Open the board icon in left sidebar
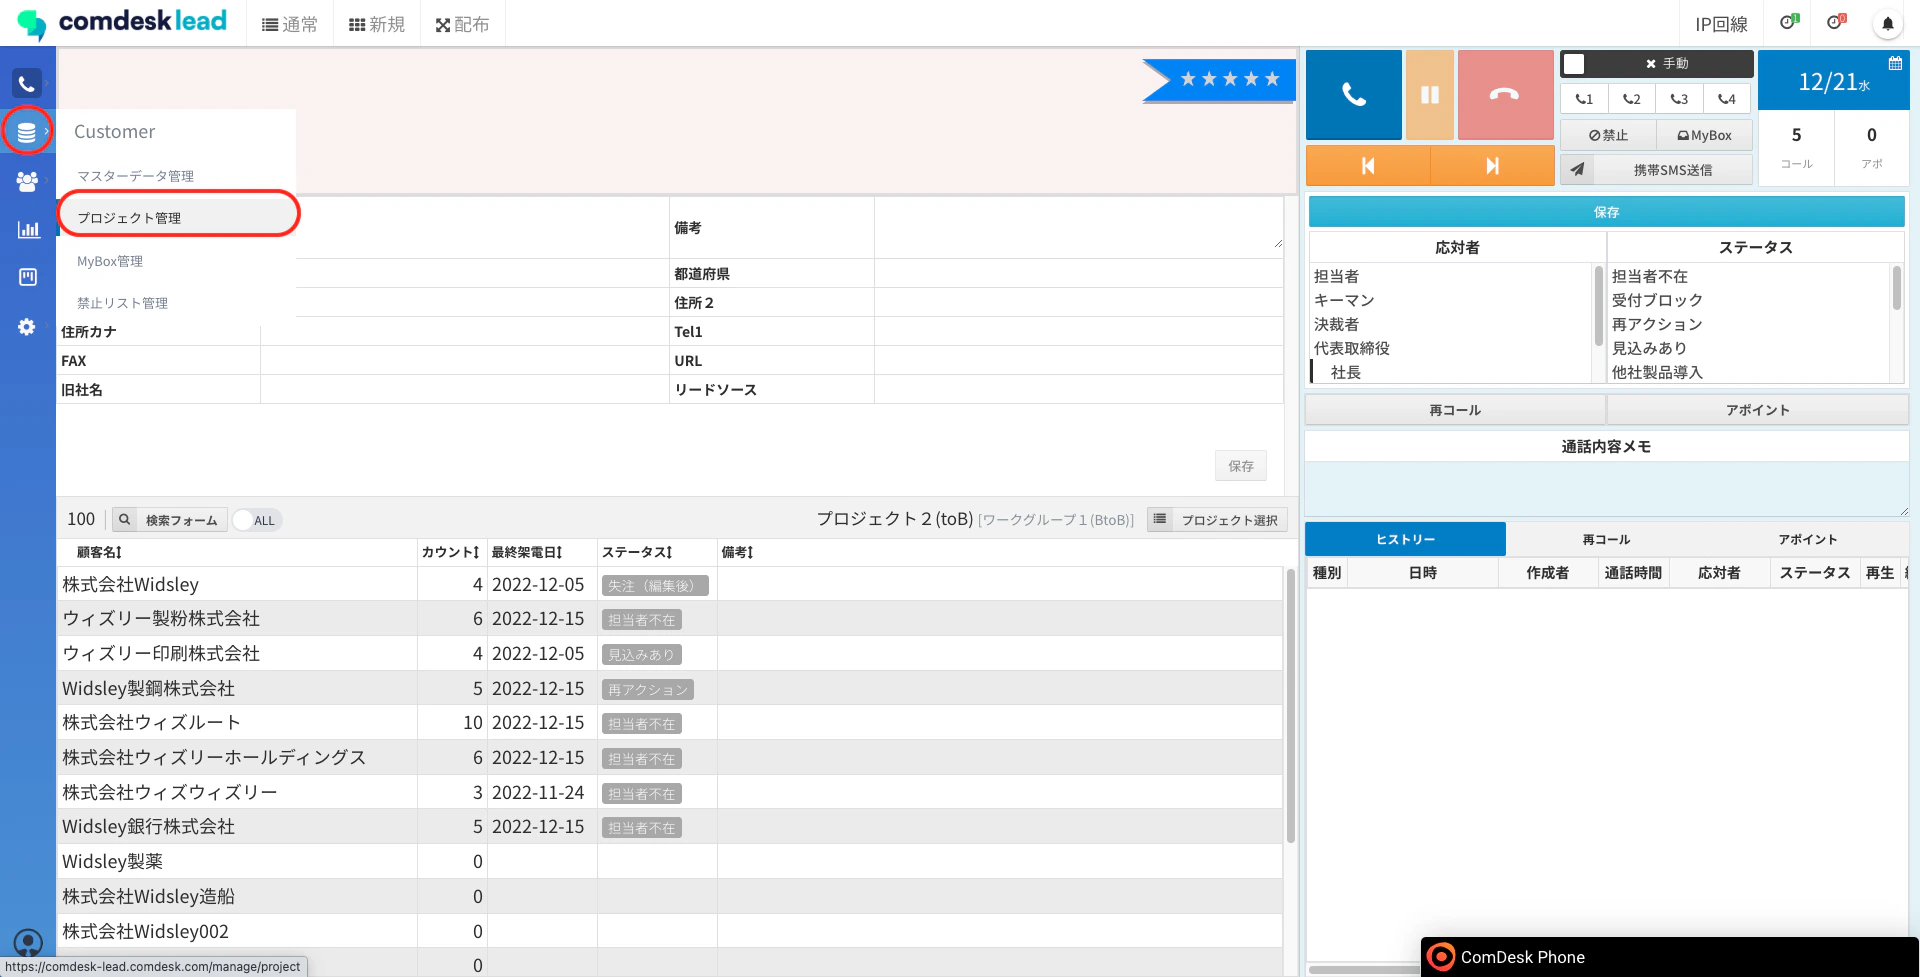Image resolution: width=1920 pixels, height=977 pixels. pyautogui.click(x=28, y=277)
